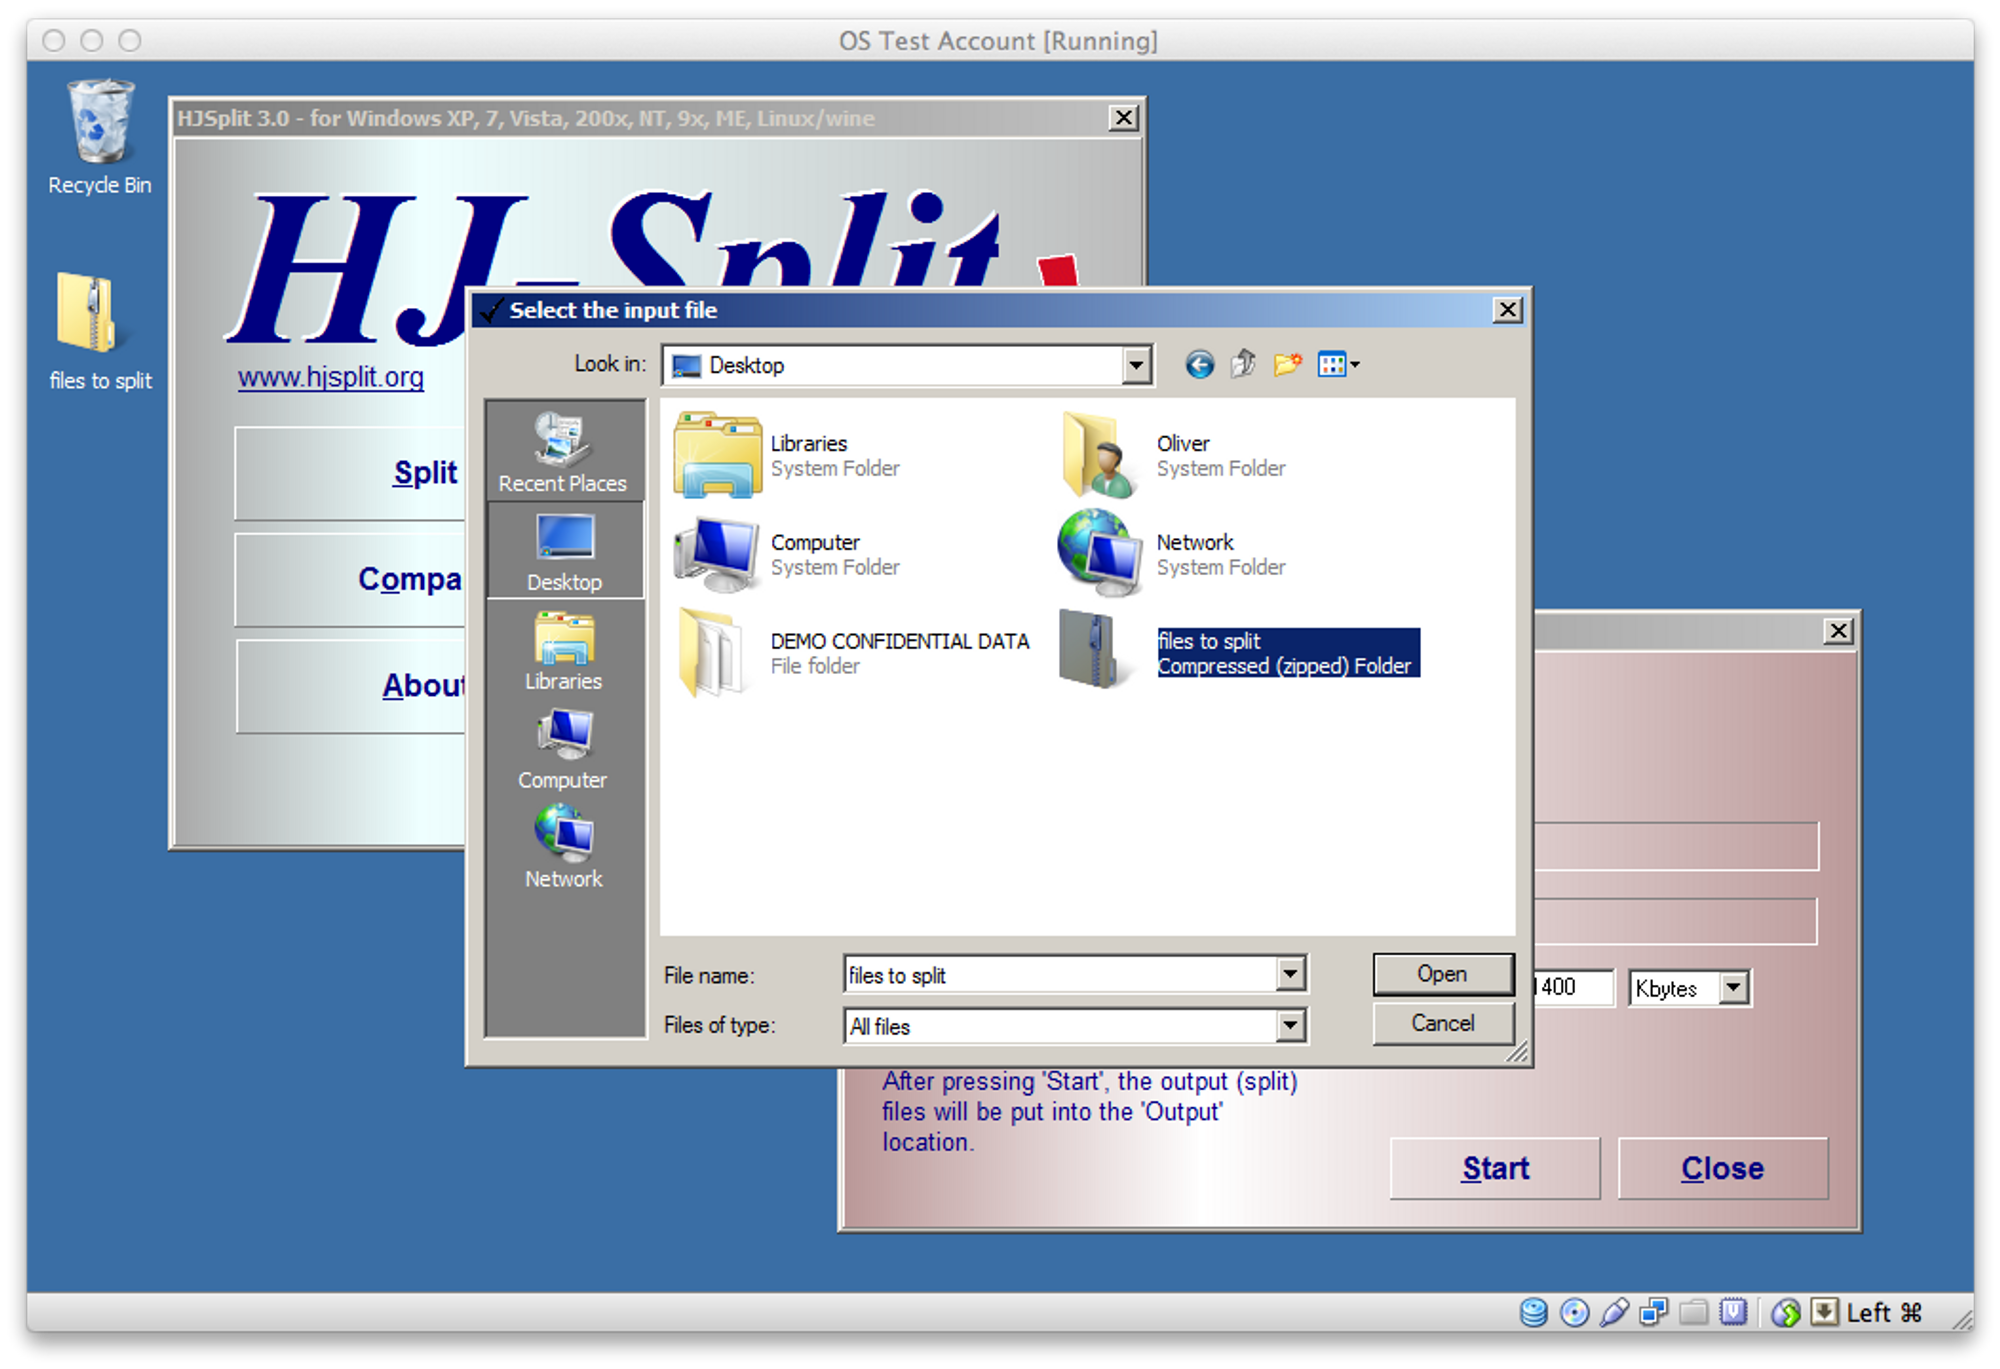
Task: Open the Kbytes unit dropdown
Action: click(x=1734, y=989)
